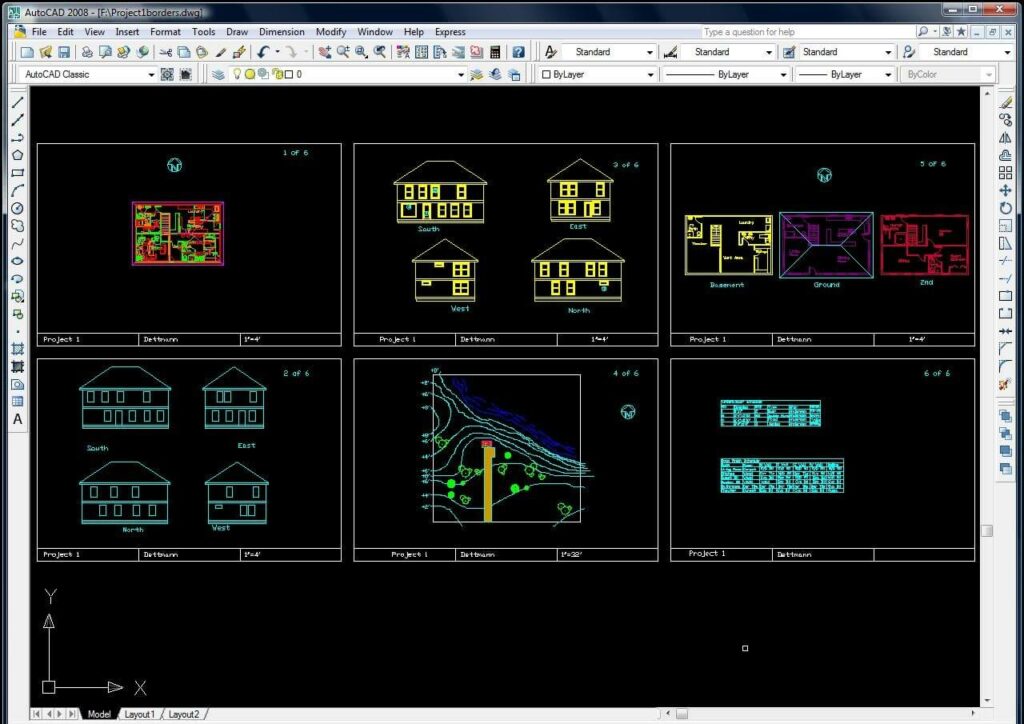Open the File menu
The width and height of the screenshot is (1024, 724).
(39, 31)
